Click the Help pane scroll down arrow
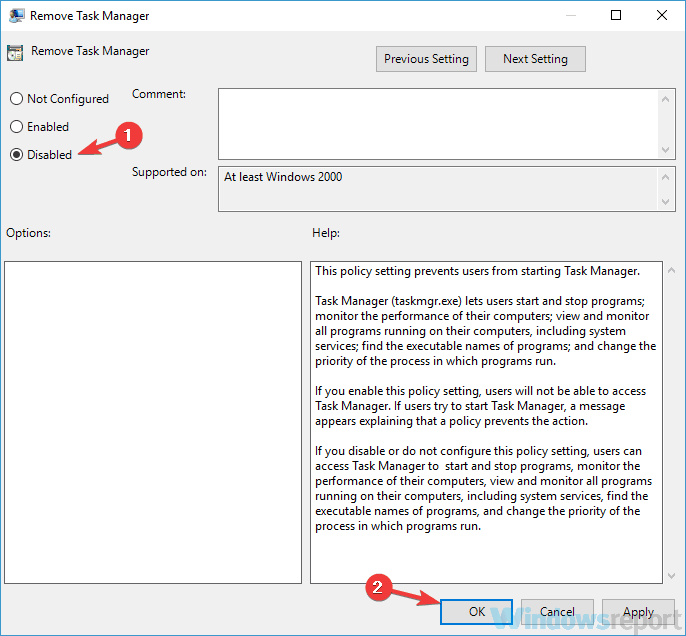 click(x=672, y=576)
